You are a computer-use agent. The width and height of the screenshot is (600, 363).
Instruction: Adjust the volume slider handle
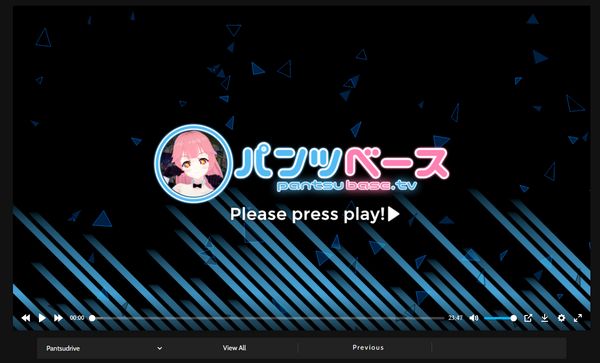[514, 318]
